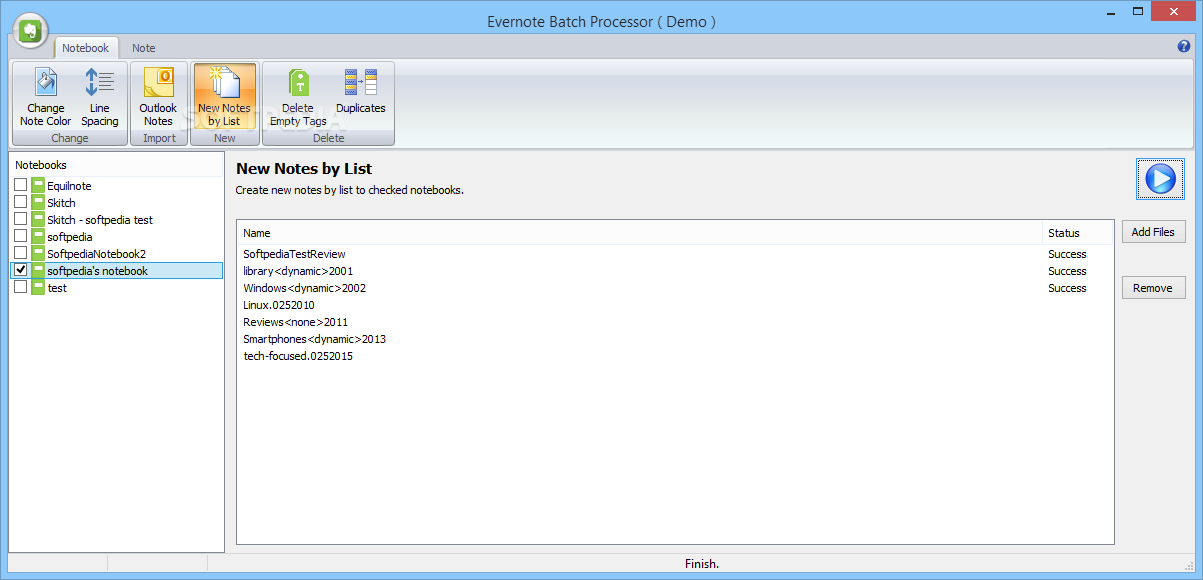Check the Equilnote notebook checkbox
The width and height of the screenshot is (1203, 580).
pyautogui.click(x=21, y=186)
